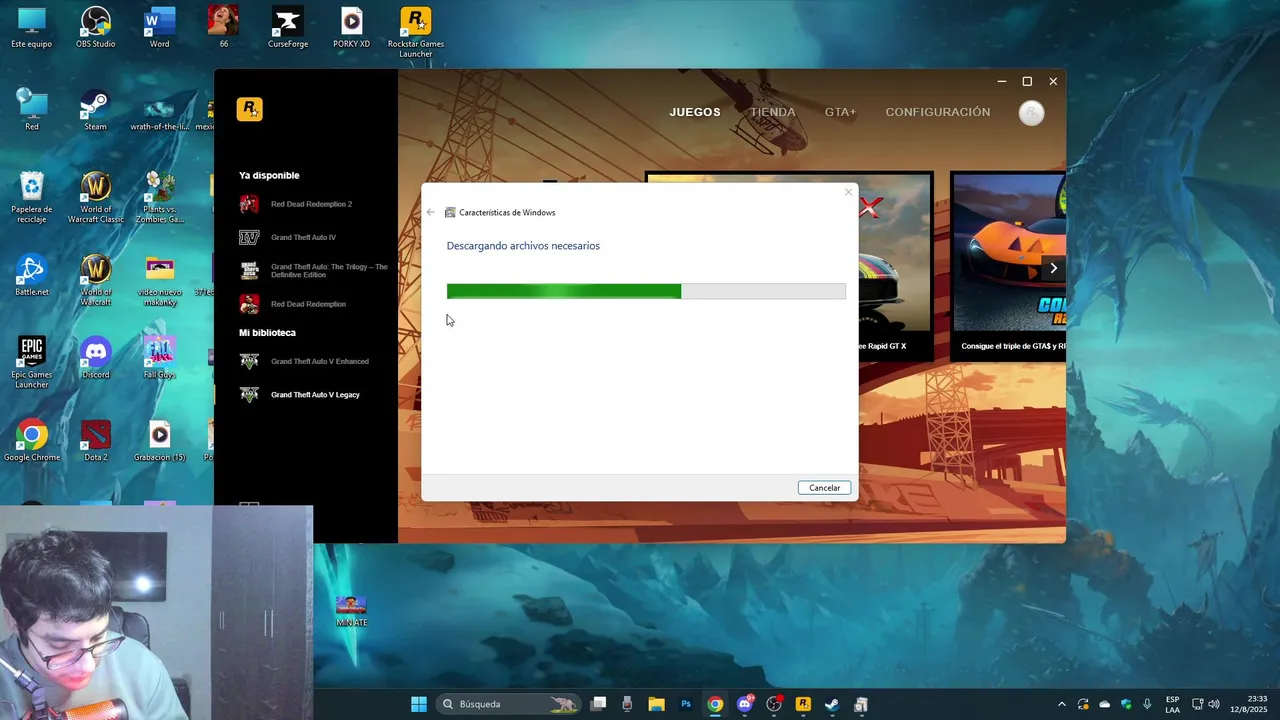The image size is (1280, 720).
Task: Click the 'Mi biblioteca' heading
Action: (267, 332)
